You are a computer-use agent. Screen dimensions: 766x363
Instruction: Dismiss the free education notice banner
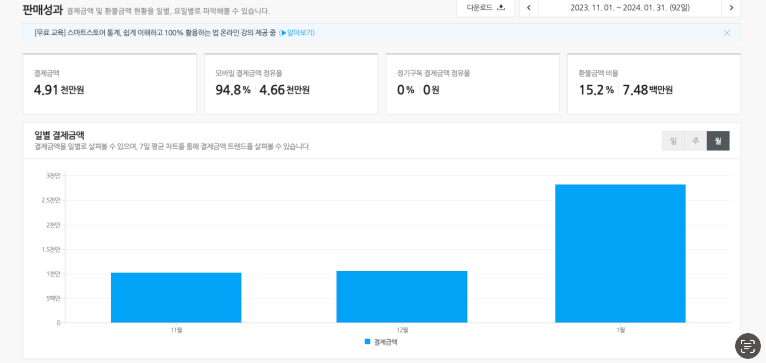[x=727, y=33]
